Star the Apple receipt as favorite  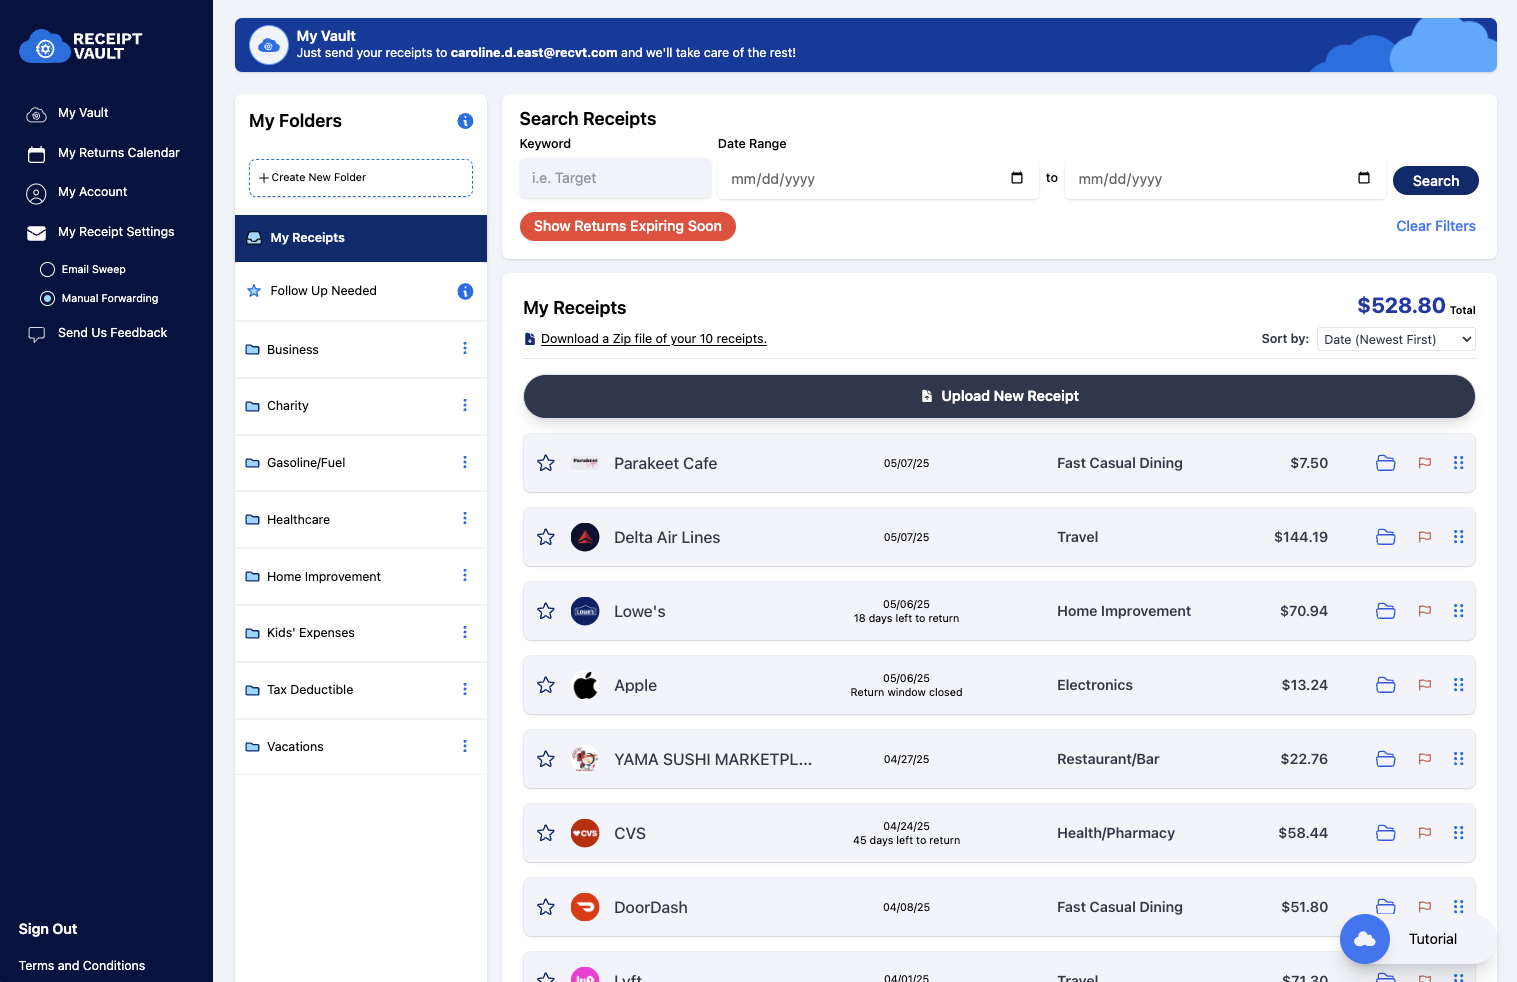pos(546,685)
